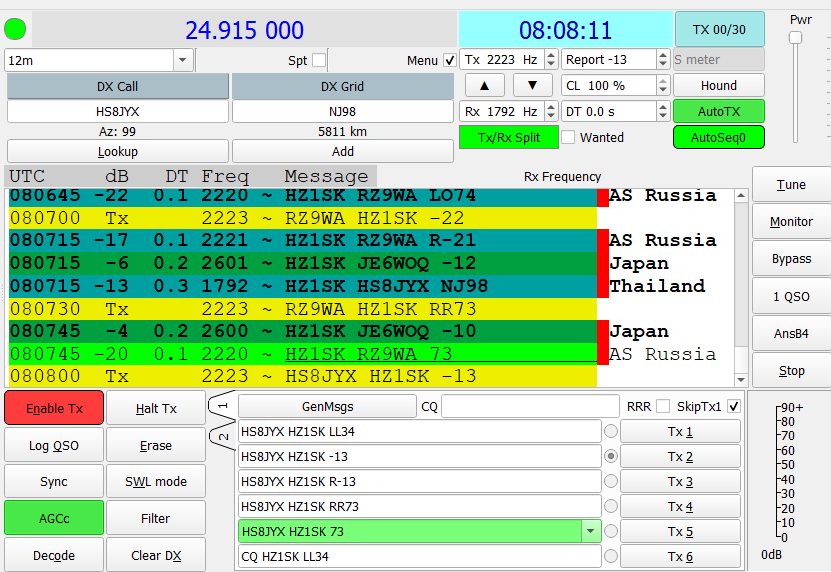The image size is (831, 572).
Task: Select the Tx 3 radio button
Action: click(611, 481)
